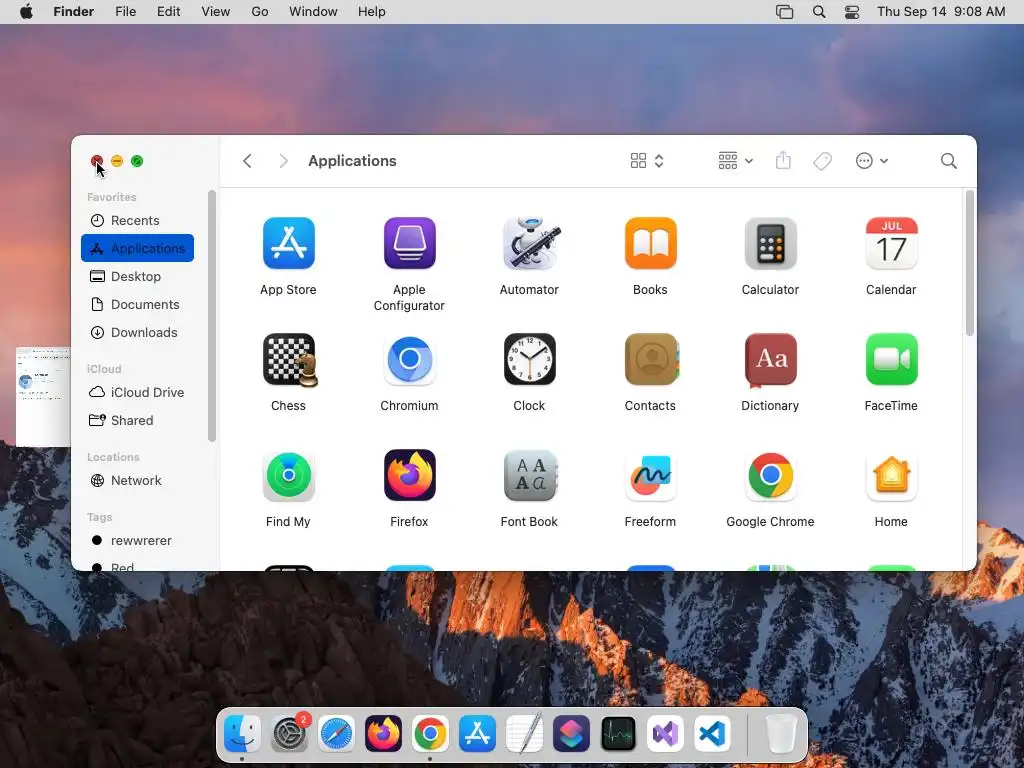Screen dimensions: 1024x768
Task: Select the Firefox icon in Applications folder
Action: 409,475
